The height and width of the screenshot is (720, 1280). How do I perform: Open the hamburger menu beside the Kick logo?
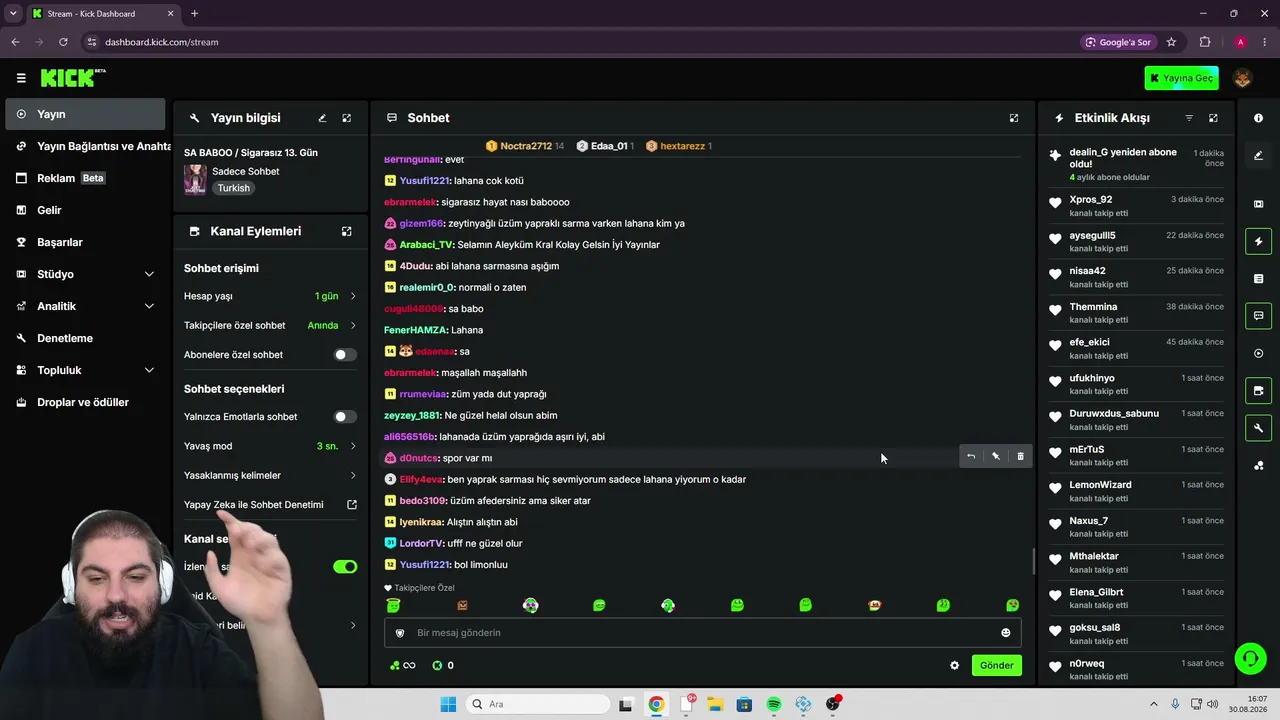[x=21, y=78]
